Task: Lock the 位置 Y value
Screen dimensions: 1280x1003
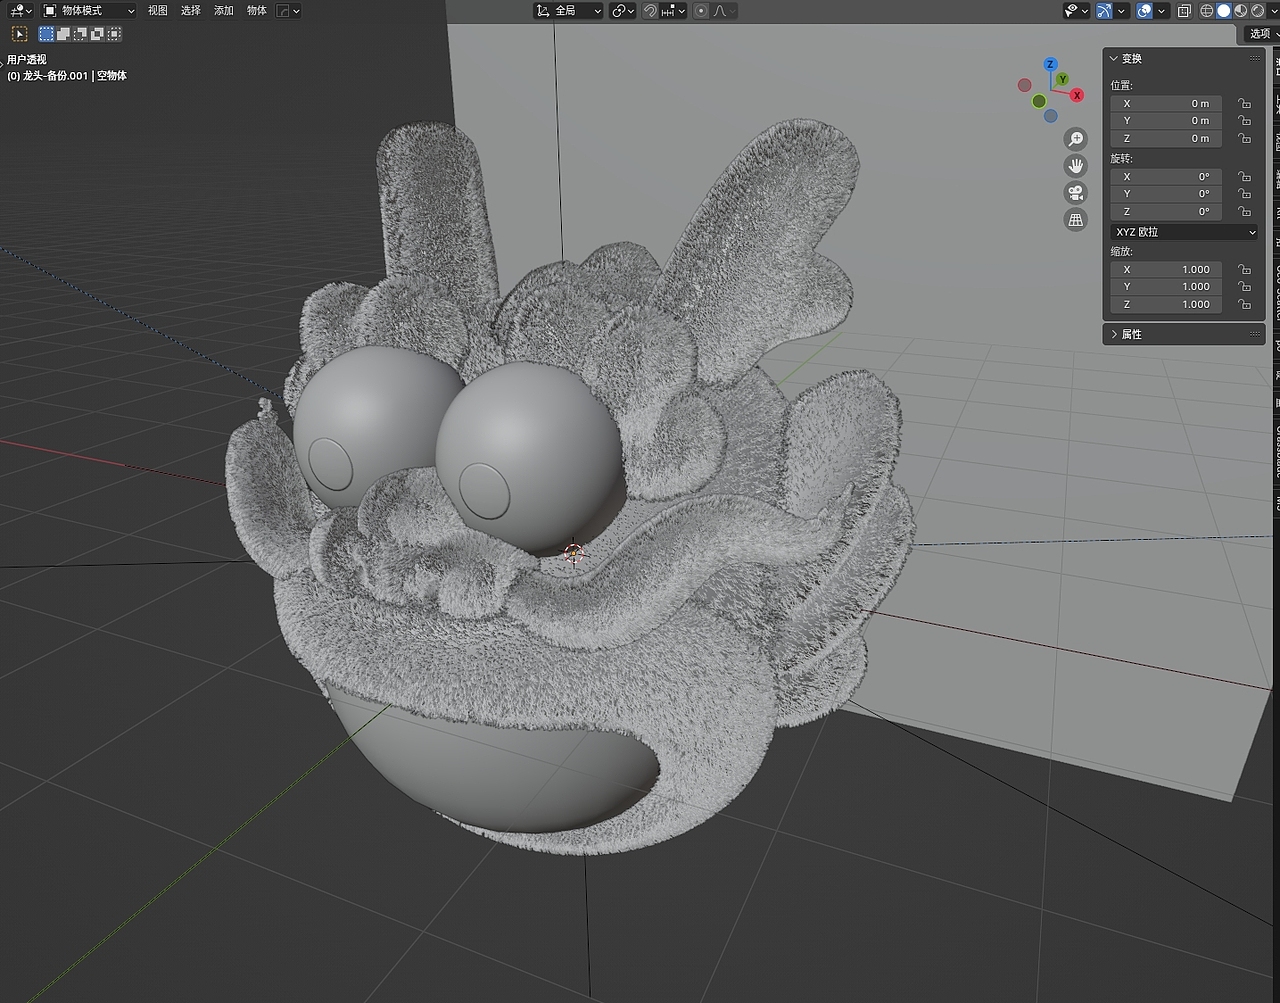Action: [1244, 121]
